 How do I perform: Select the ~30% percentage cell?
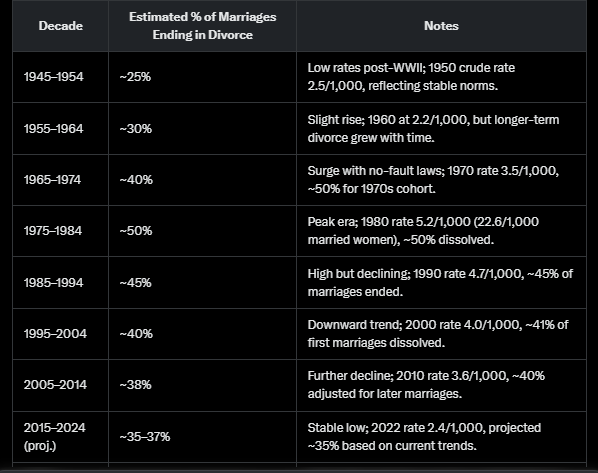[136, 129]
